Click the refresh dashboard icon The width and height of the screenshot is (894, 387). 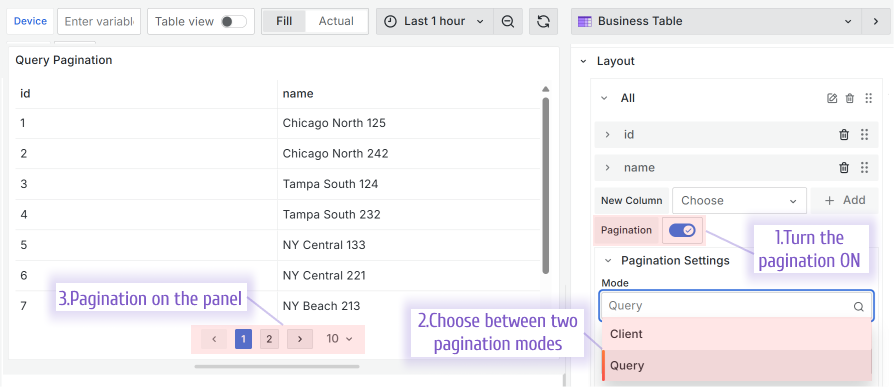click(x=543, y=22)
